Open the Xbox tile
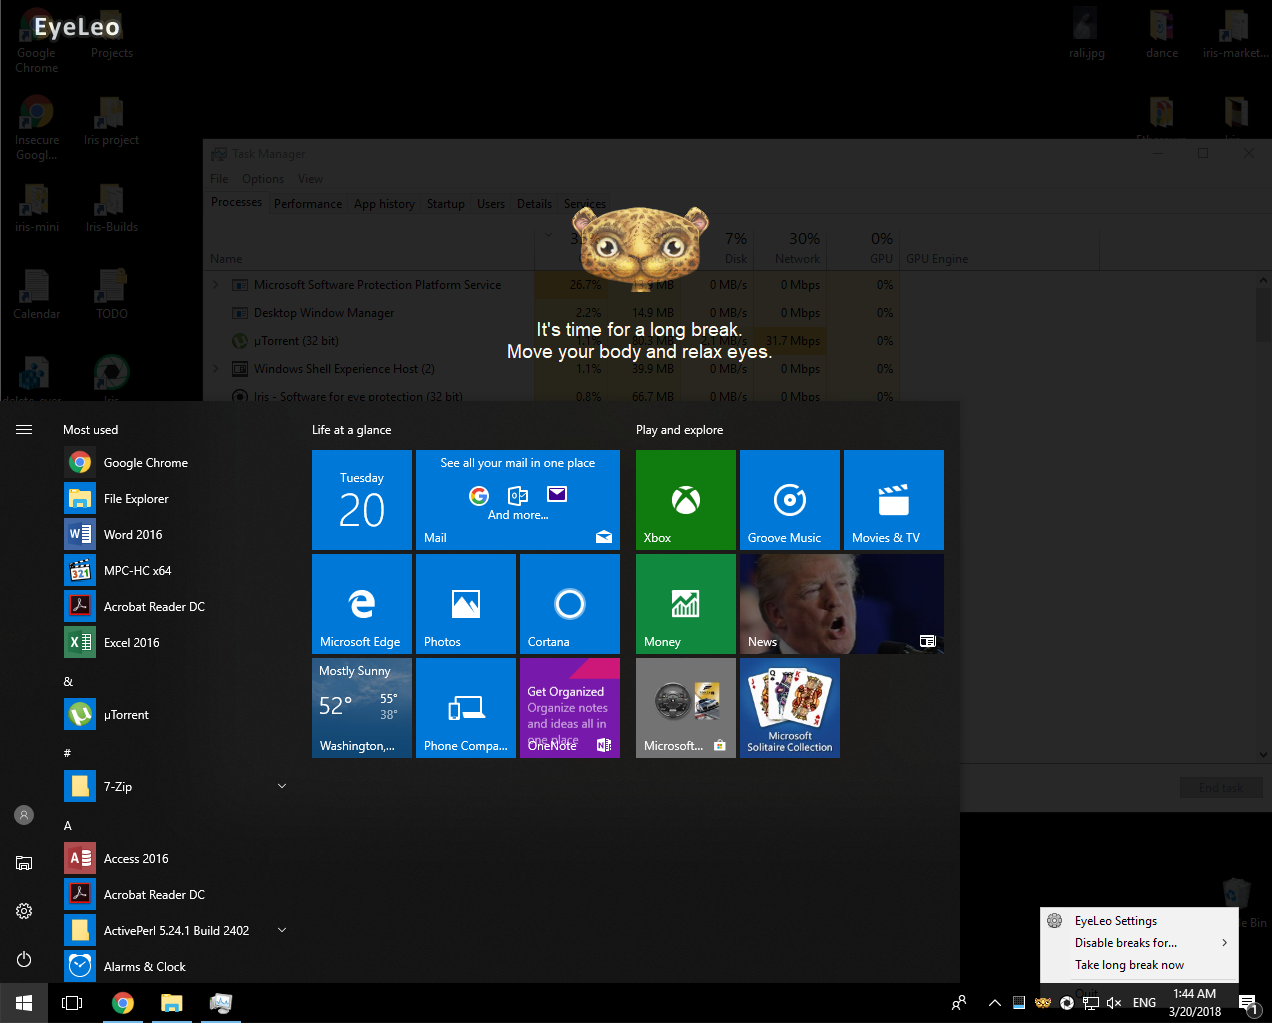This screenshot has width=1272, height=1023. (x=686, y=500)
